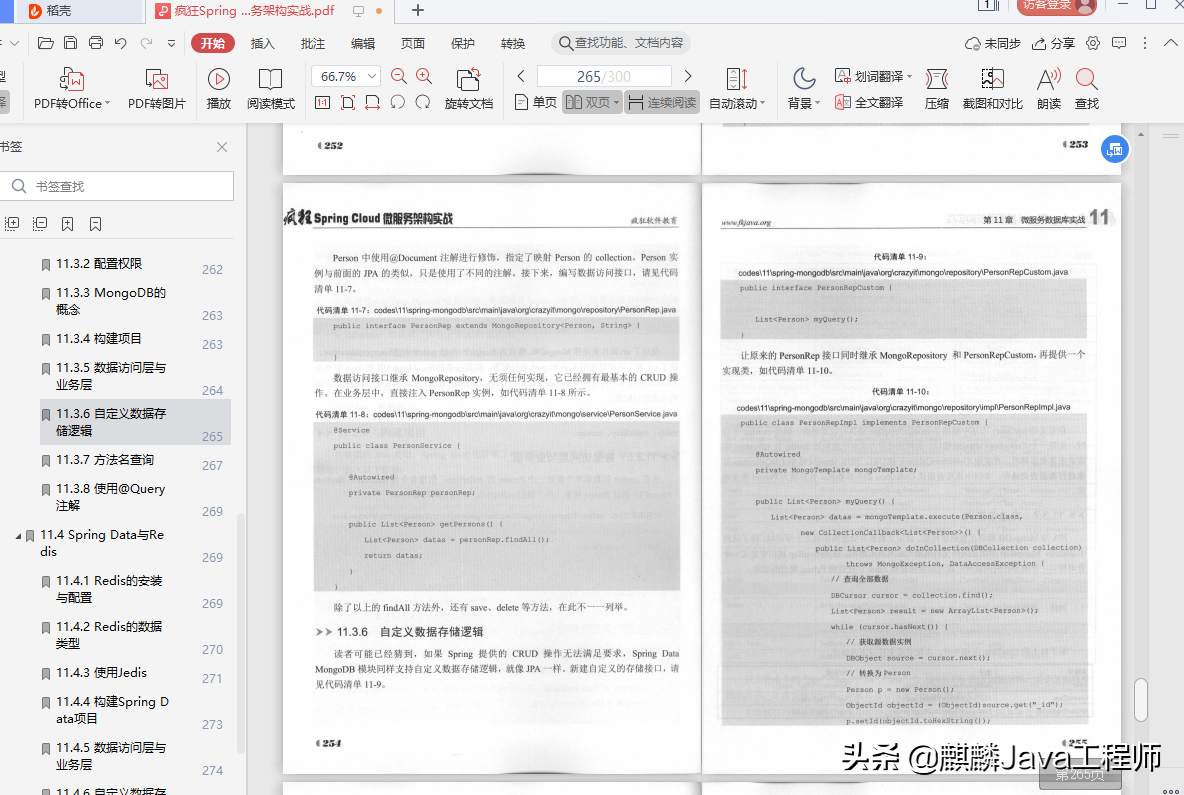Start 朗读 read aloud
The height and width of the screenshot is (795, 1184).
point(1049,88)
